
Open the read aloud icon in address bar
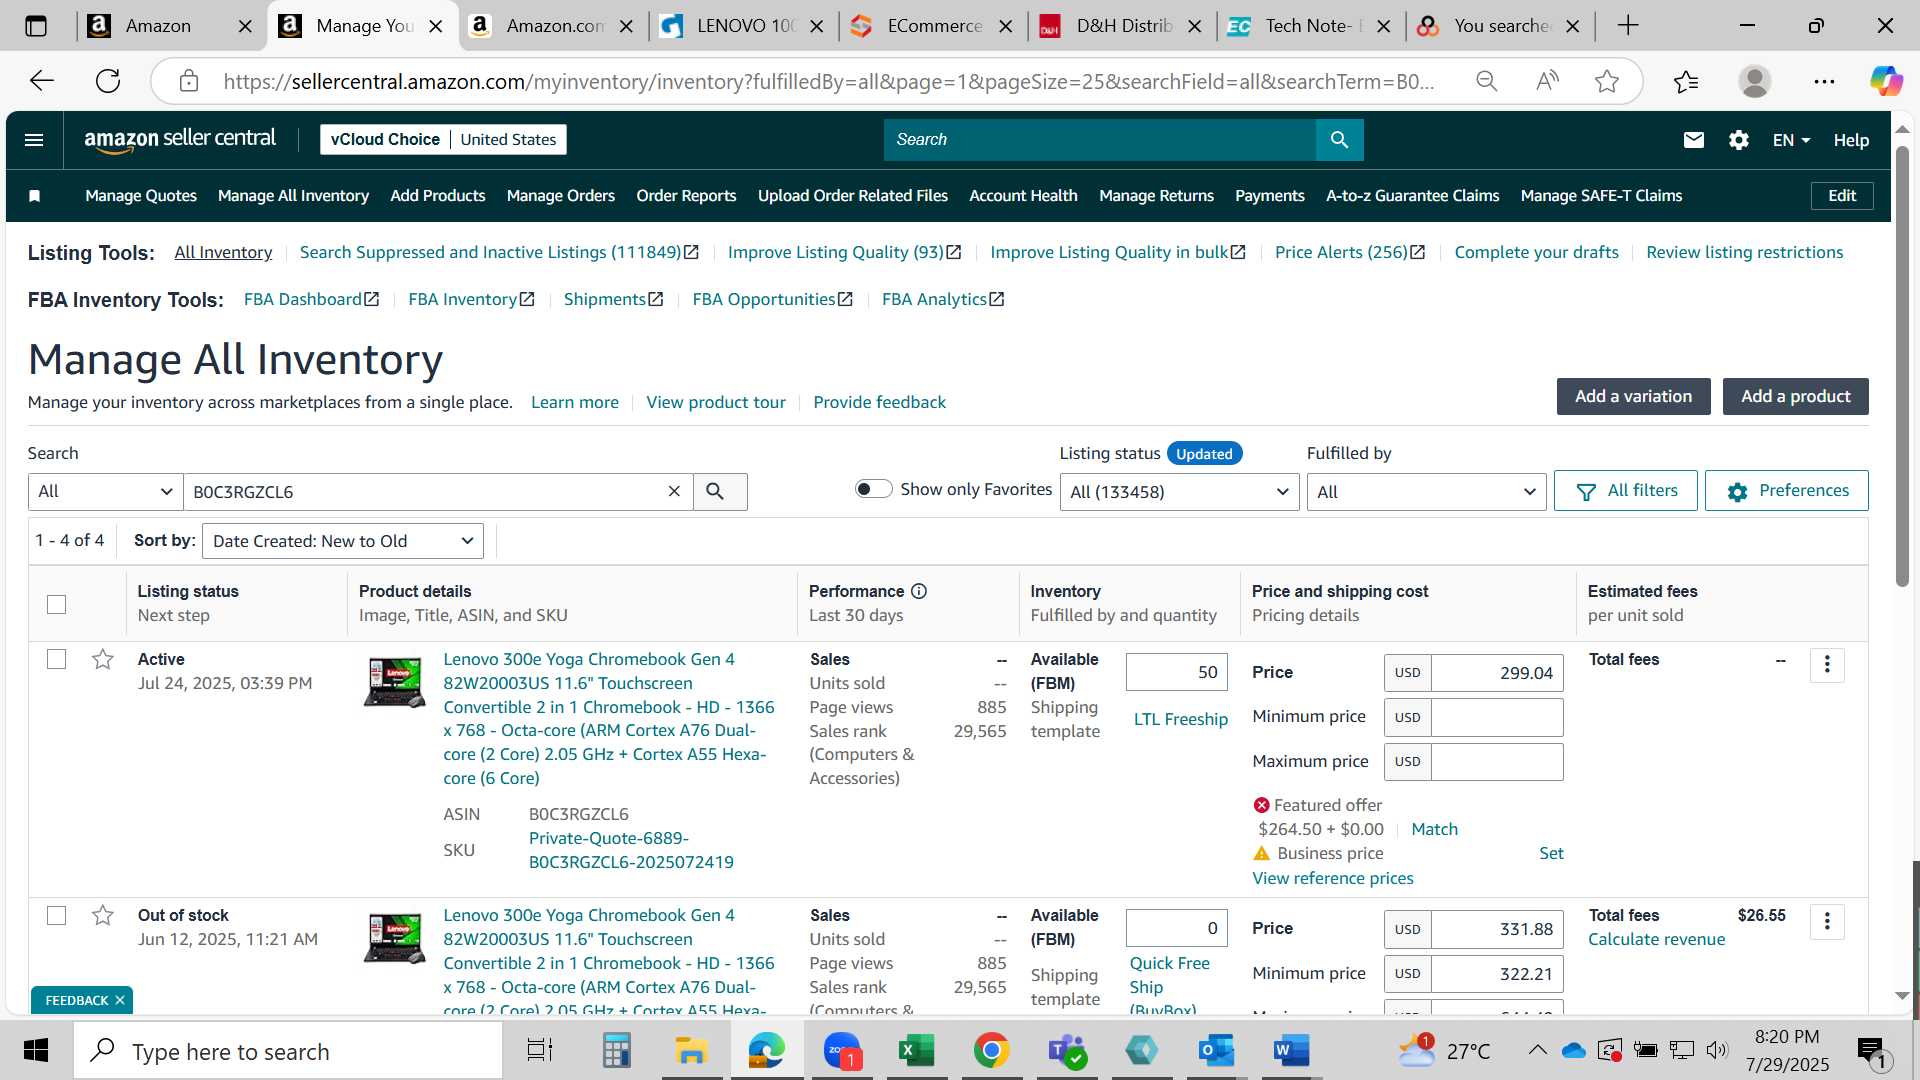1547,81
